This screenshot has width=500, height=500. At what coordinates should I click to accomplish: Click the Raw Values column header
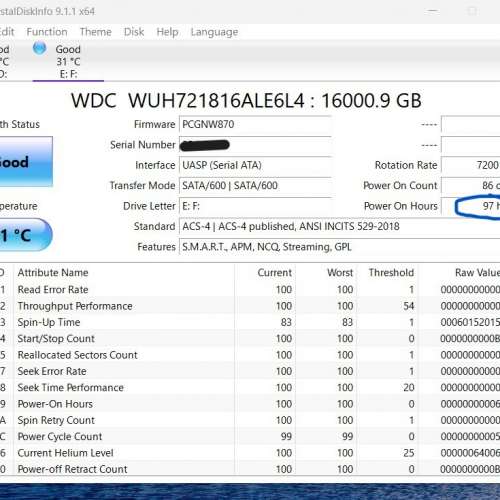click(x=477, y=273)
